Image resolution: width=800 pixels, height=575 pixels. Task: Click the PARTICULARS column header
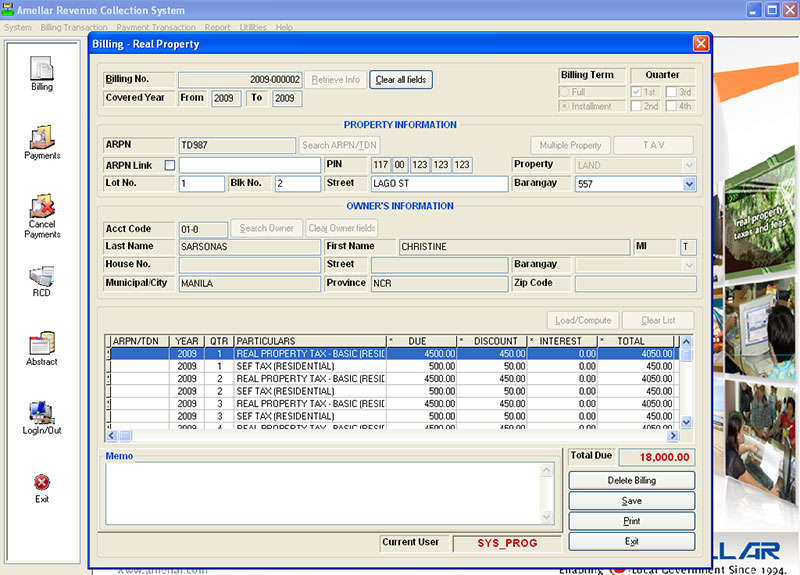point(310,341)
